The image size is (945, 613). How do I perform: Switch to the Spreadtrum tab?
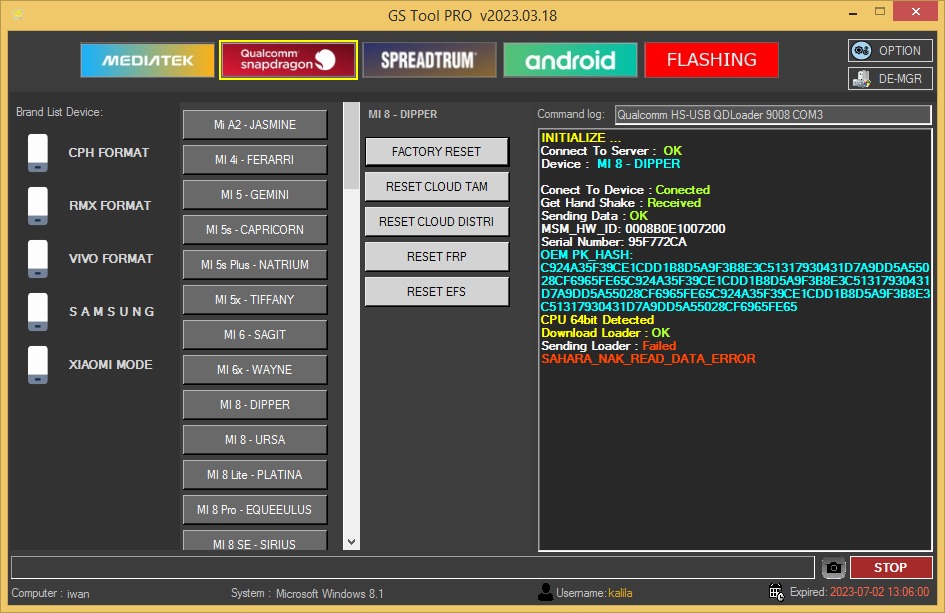pos(429,60)
